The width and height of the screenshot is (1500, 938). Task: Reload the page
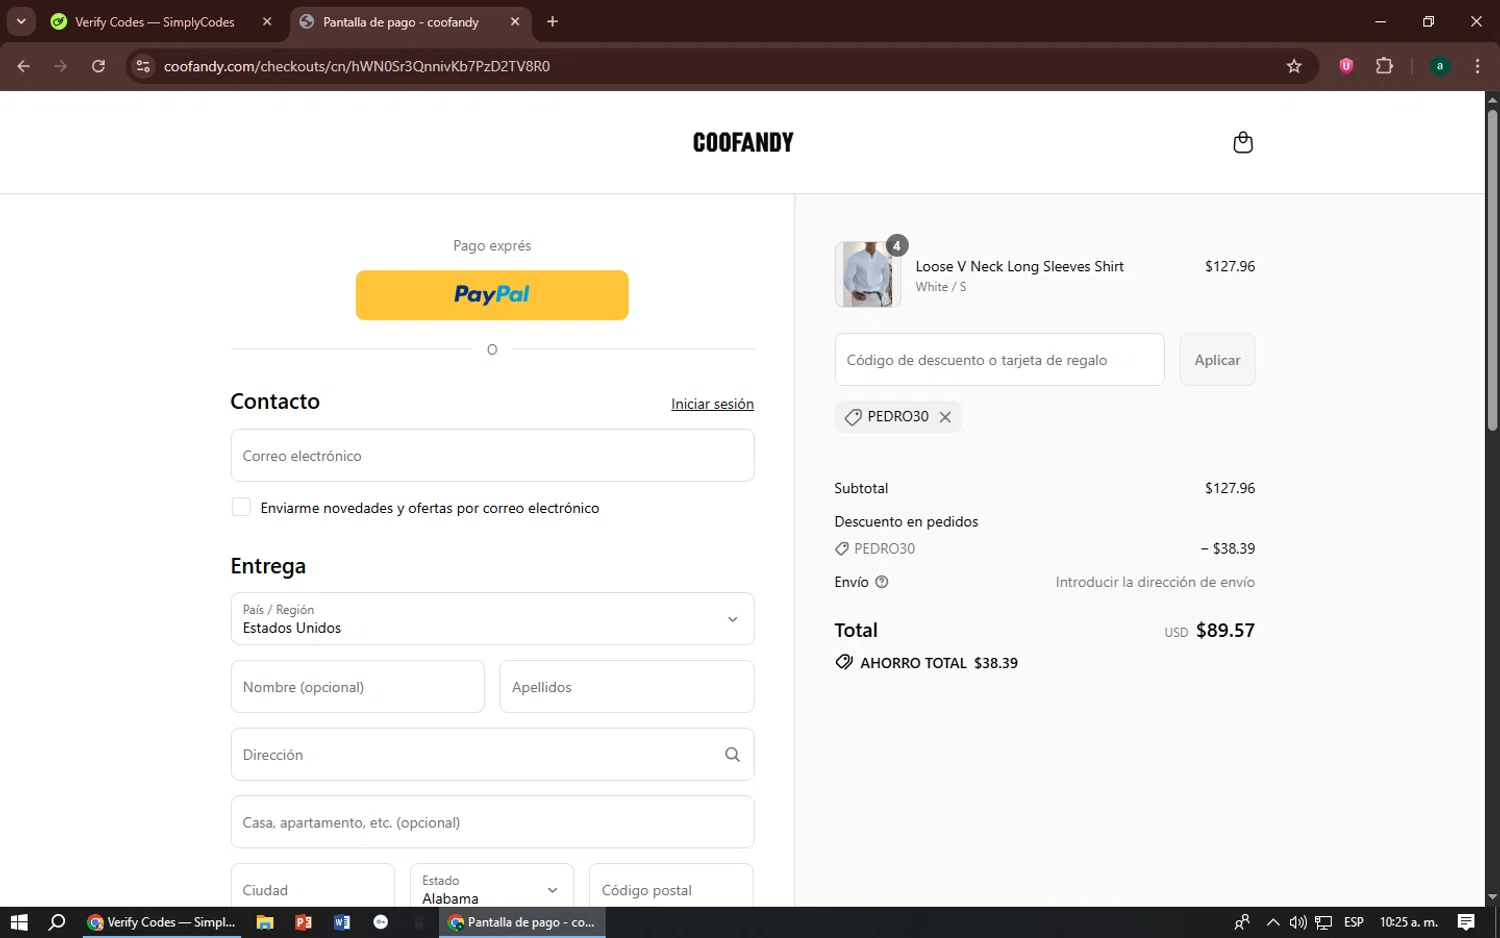98,66
